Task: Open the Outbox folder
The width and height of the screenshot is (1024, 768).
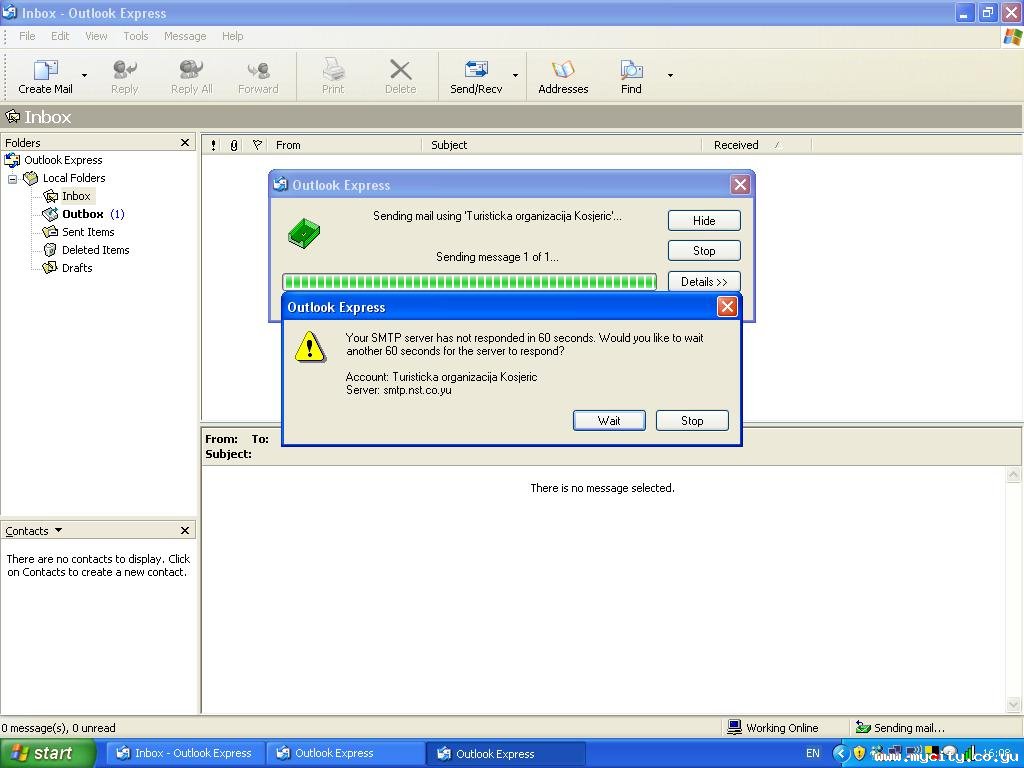Action: [82, 214]
